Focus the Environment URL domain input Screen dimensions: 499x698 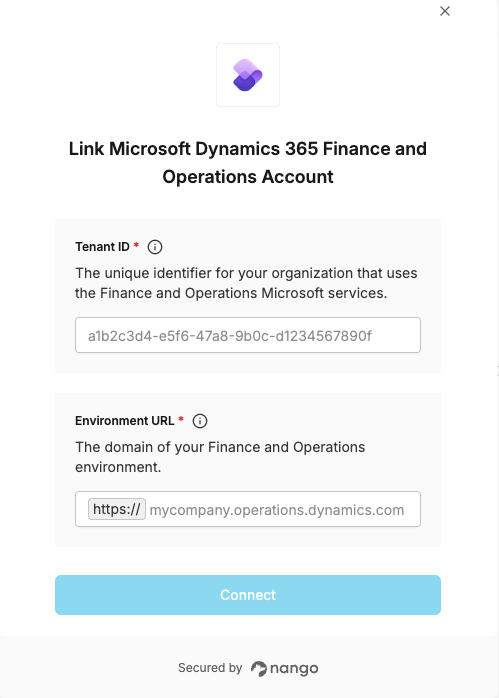click(x=283, y=509)
